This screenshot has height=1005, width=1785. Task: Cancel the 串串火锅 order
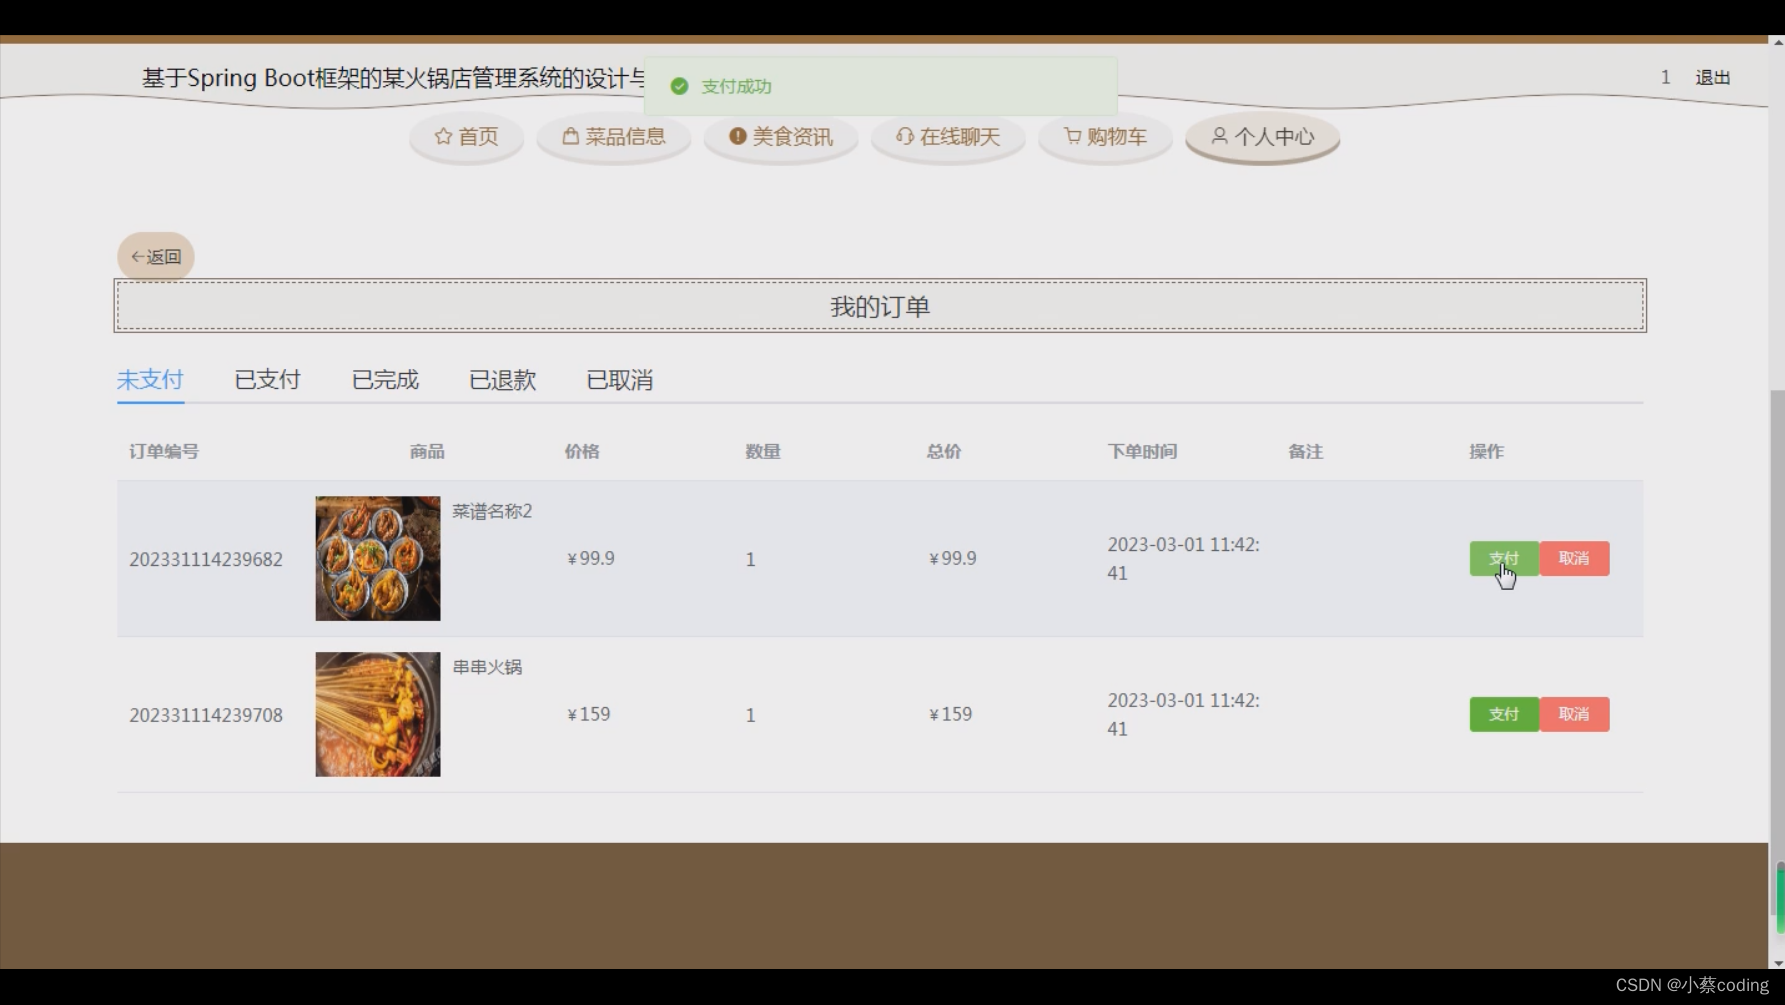pyautogui.click(x=1574, y=714)
